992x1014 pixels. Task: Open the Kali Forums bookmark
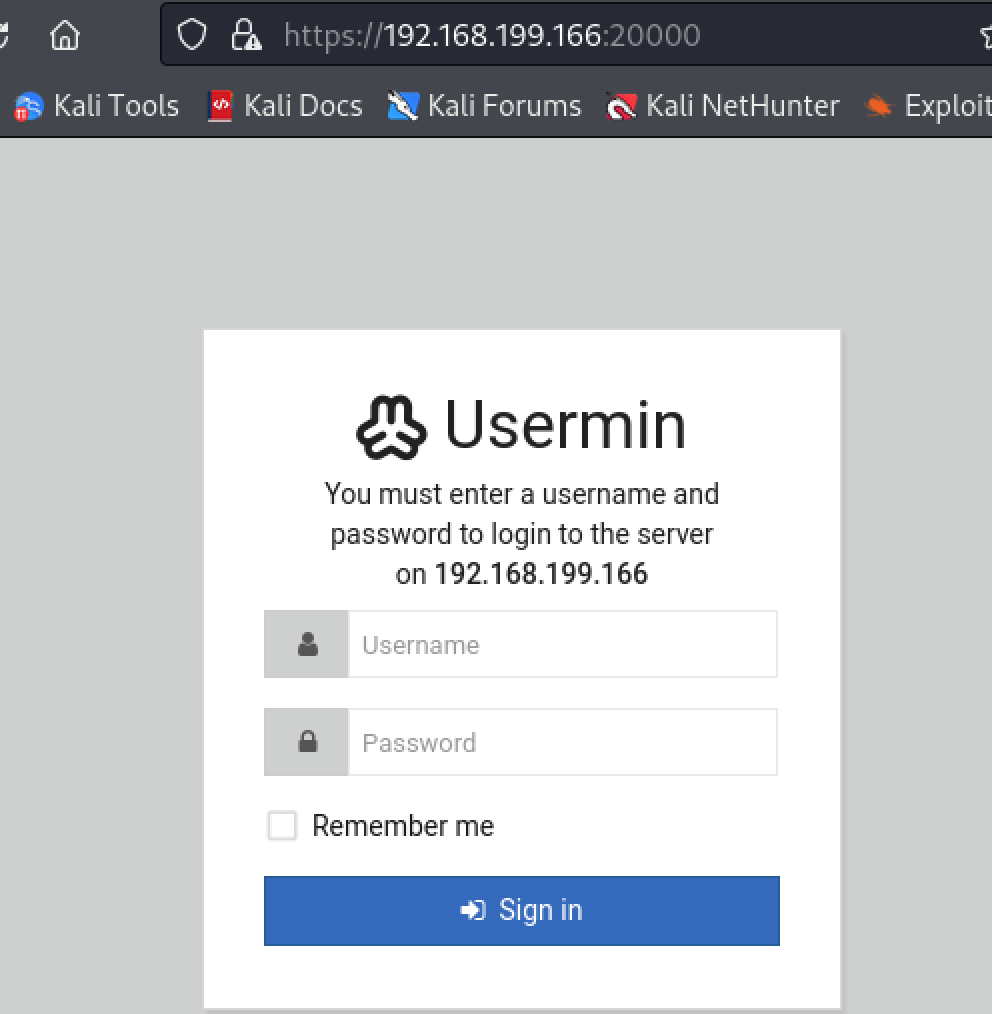tap(485, 106)
